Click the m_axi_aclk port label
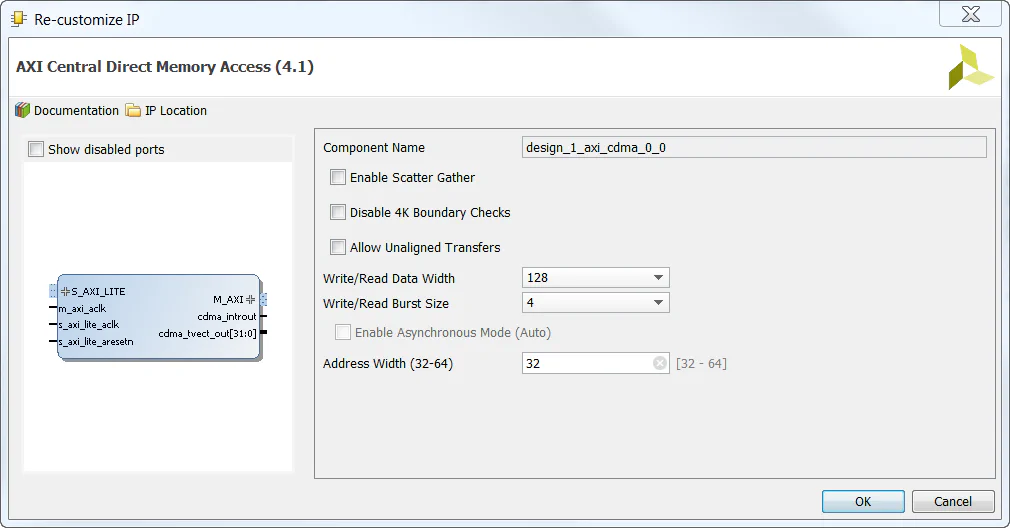The height and width of the screenshot is (528, 1010). [x=82, y=308]
